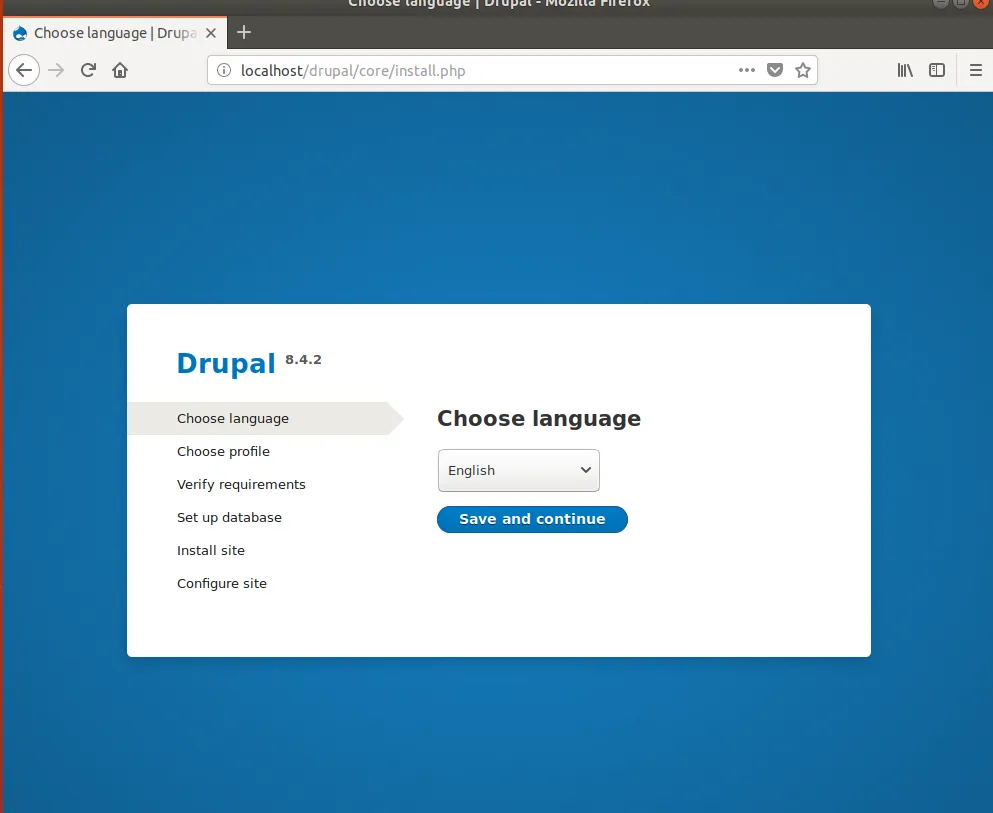The height and width of the screenshot is (813, 993).
Task: Click the Choose profile step
Action: tap(224, 451)
